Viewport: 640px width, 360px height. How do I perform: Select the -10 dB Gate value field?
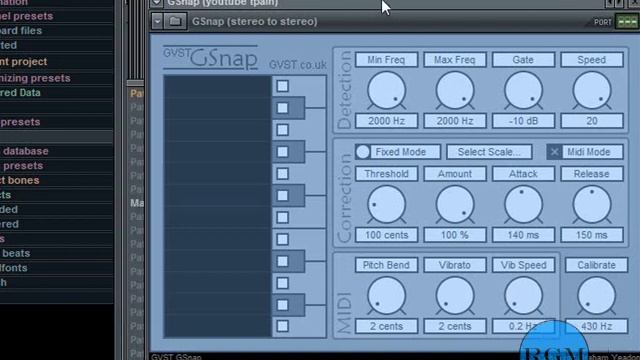coord(523,121)
